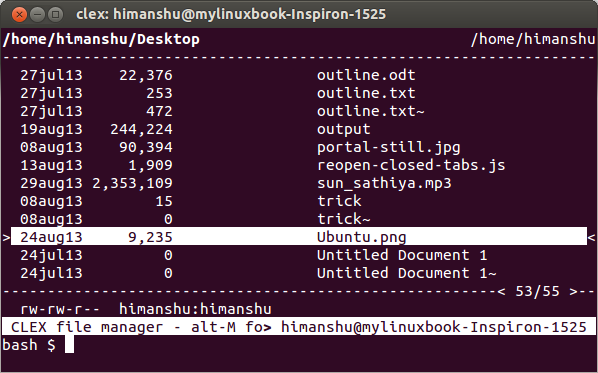598x373 pixels.
Task: Select the trick~ backup file row
Action: point(299,219)
